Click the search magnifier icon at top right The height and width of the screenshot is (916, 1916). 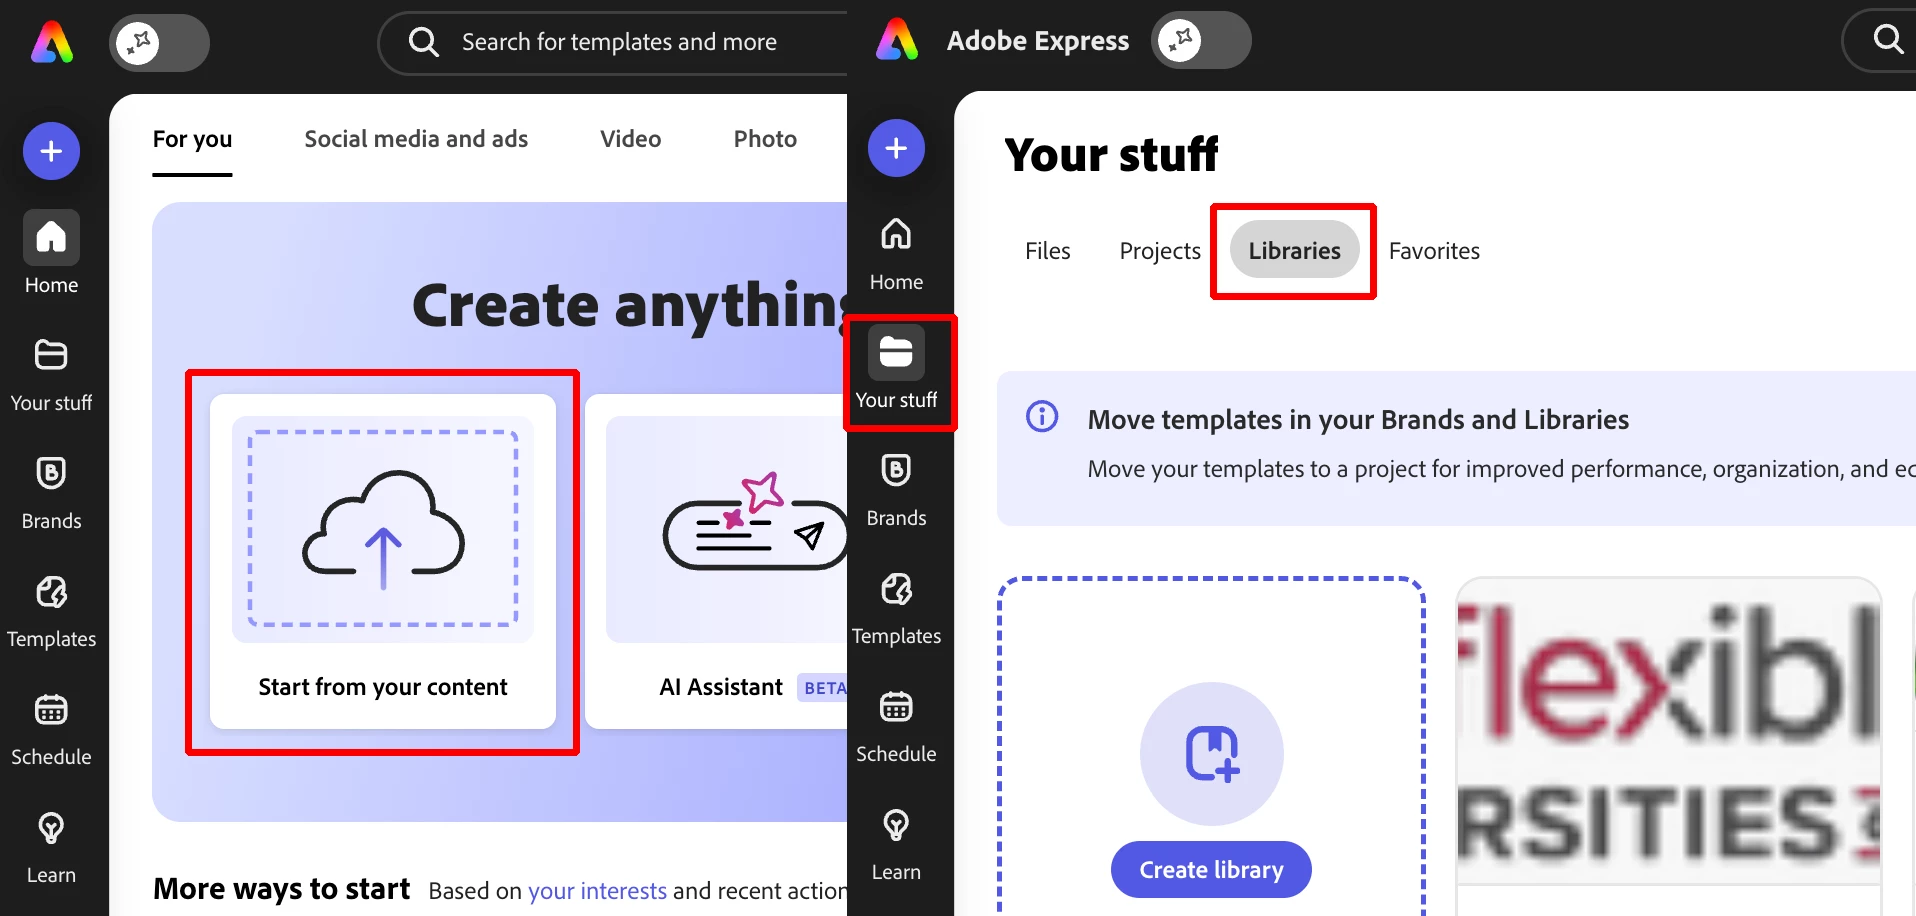click(x=1888, y=40)
